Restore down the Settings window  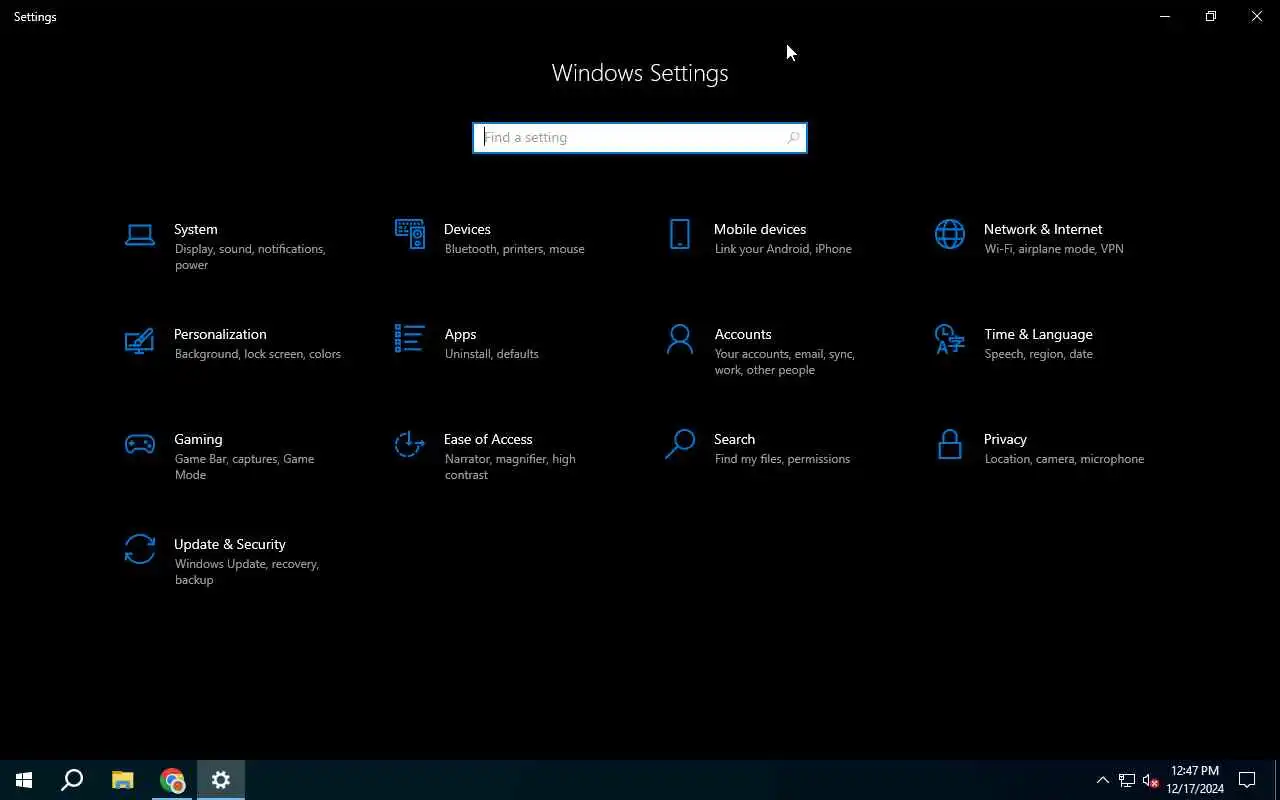[x=1211, y=16]
